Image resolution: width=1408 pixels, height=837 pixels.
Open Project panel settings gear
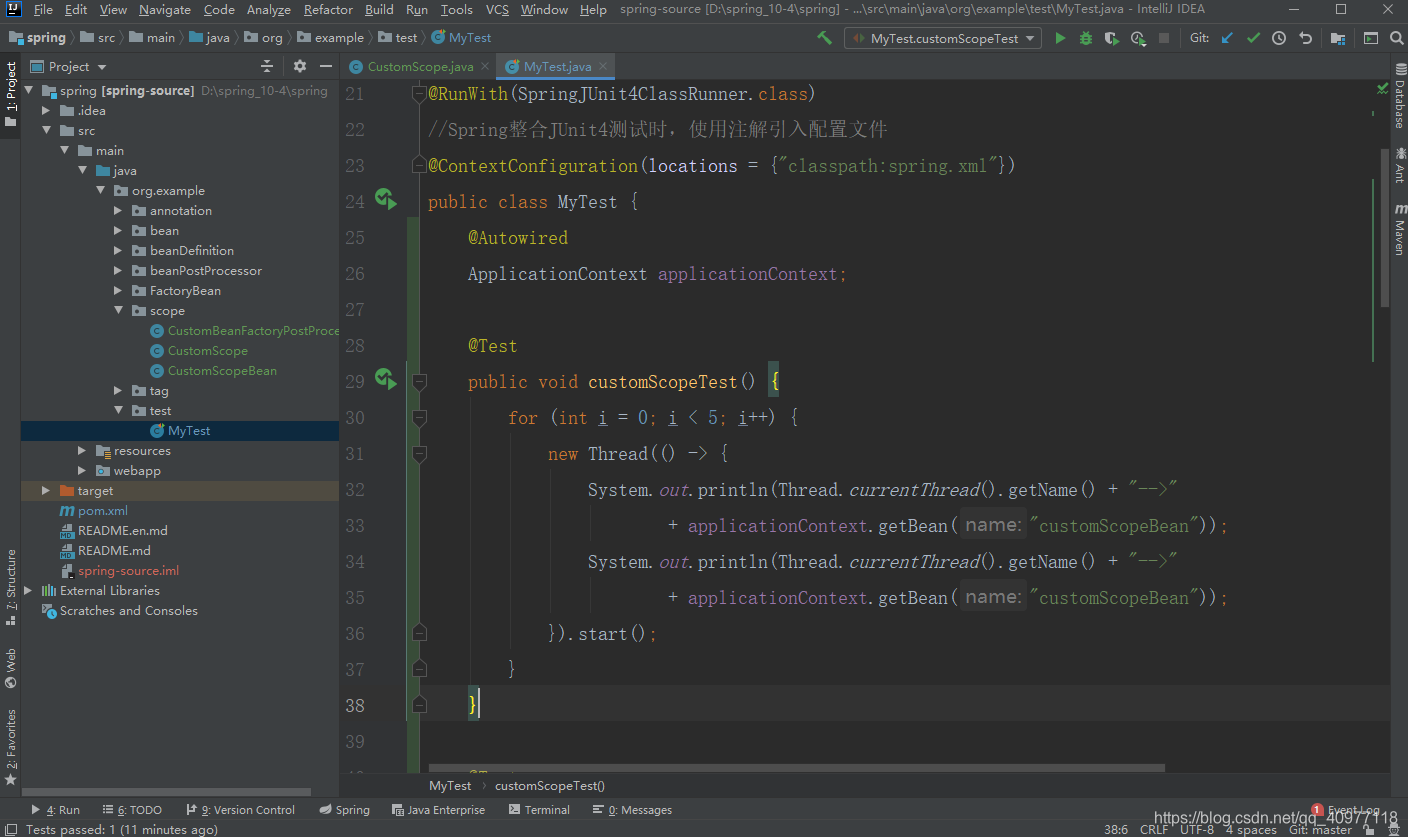(x=300, y=66)
